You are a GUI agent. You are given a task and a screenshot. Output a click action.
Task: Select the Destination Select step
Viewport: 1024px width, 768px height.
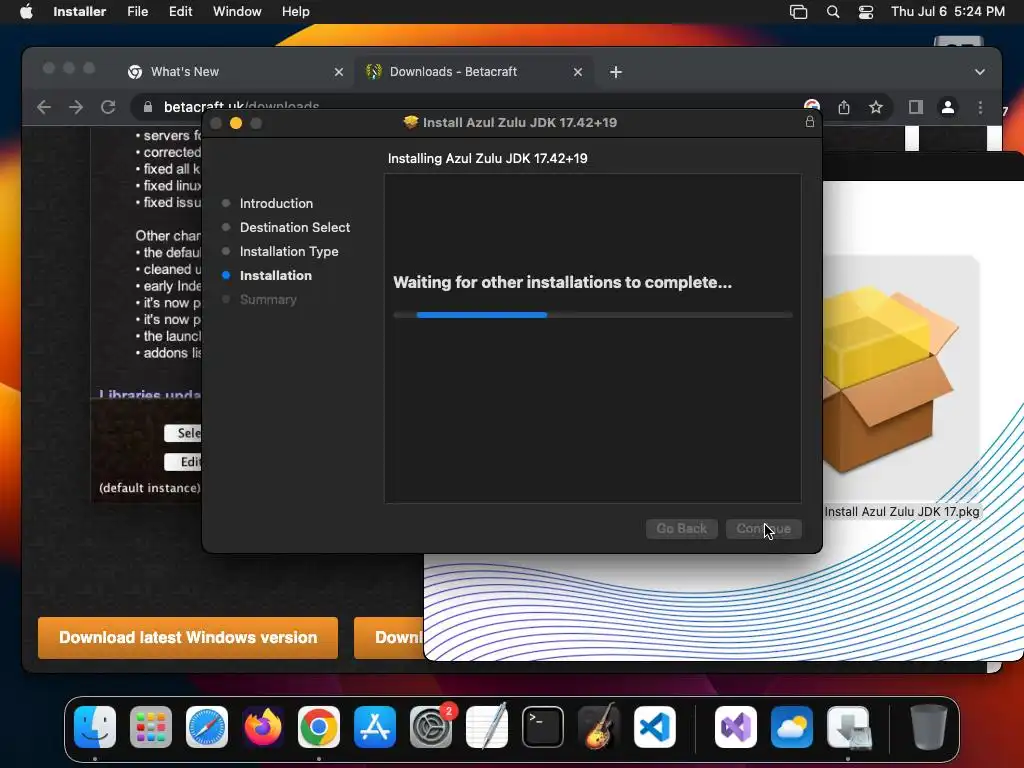(295, 227)
